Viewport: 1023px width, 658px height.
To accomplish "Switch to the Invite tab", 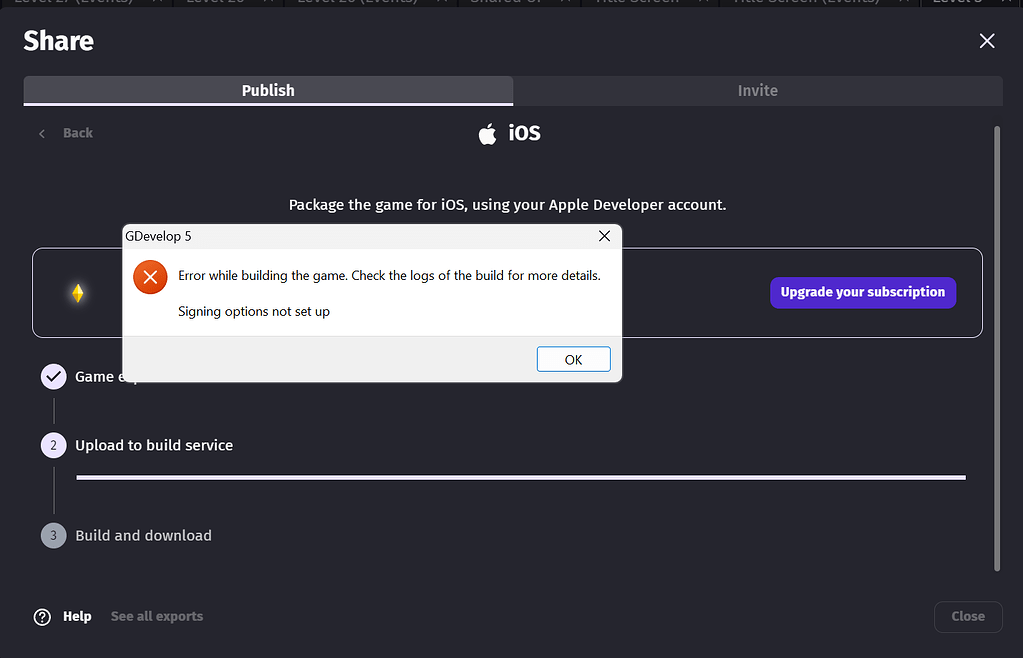I will click(x=757, y=90).
